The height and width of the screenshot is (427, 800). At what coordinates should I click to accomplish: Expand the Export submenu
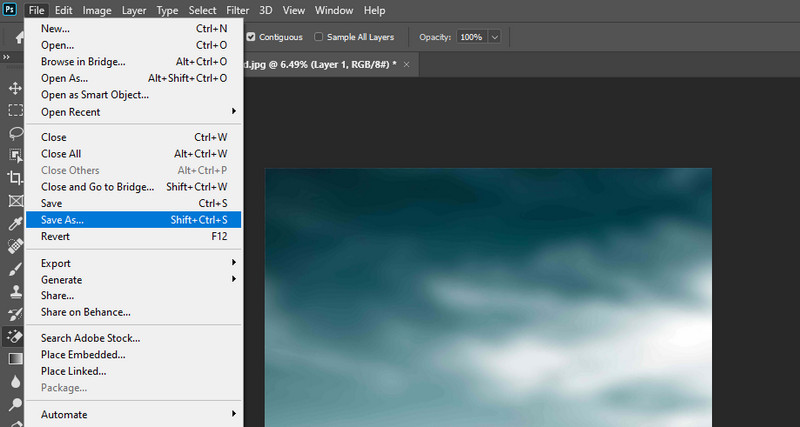pos(234,263)
